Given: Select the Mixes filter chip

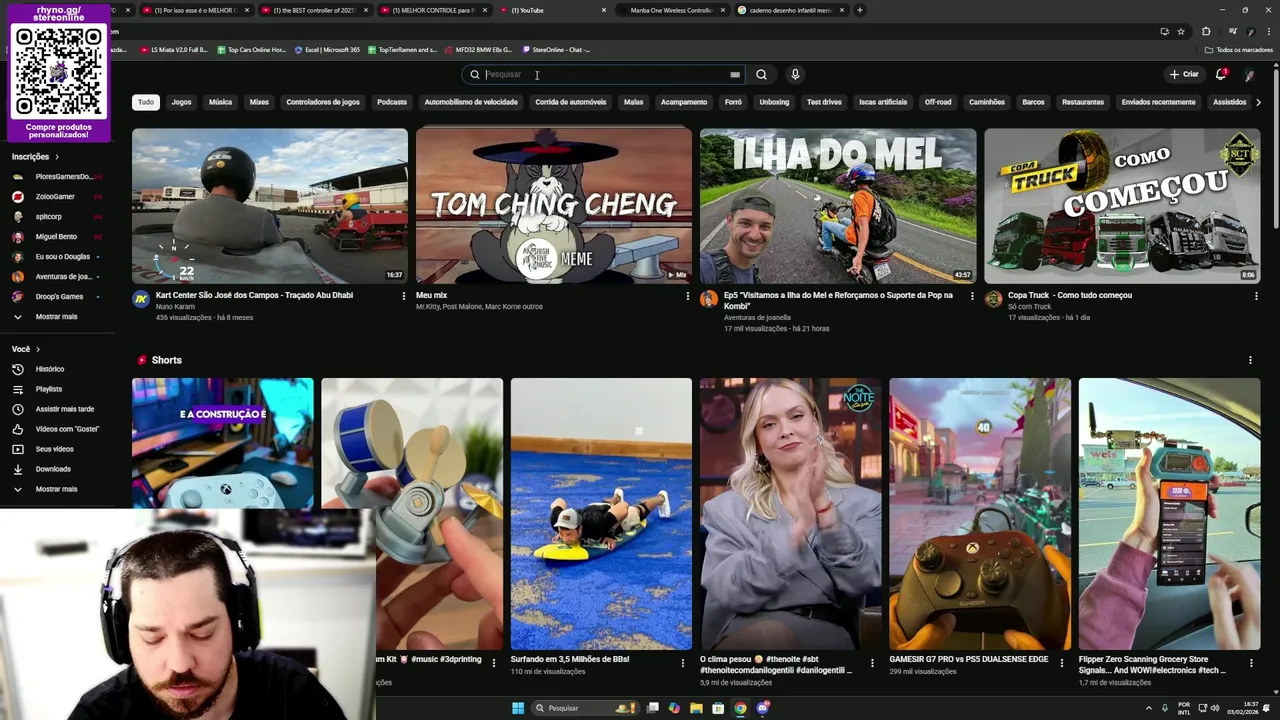Looking at the screenshot, I should (259, 102).
